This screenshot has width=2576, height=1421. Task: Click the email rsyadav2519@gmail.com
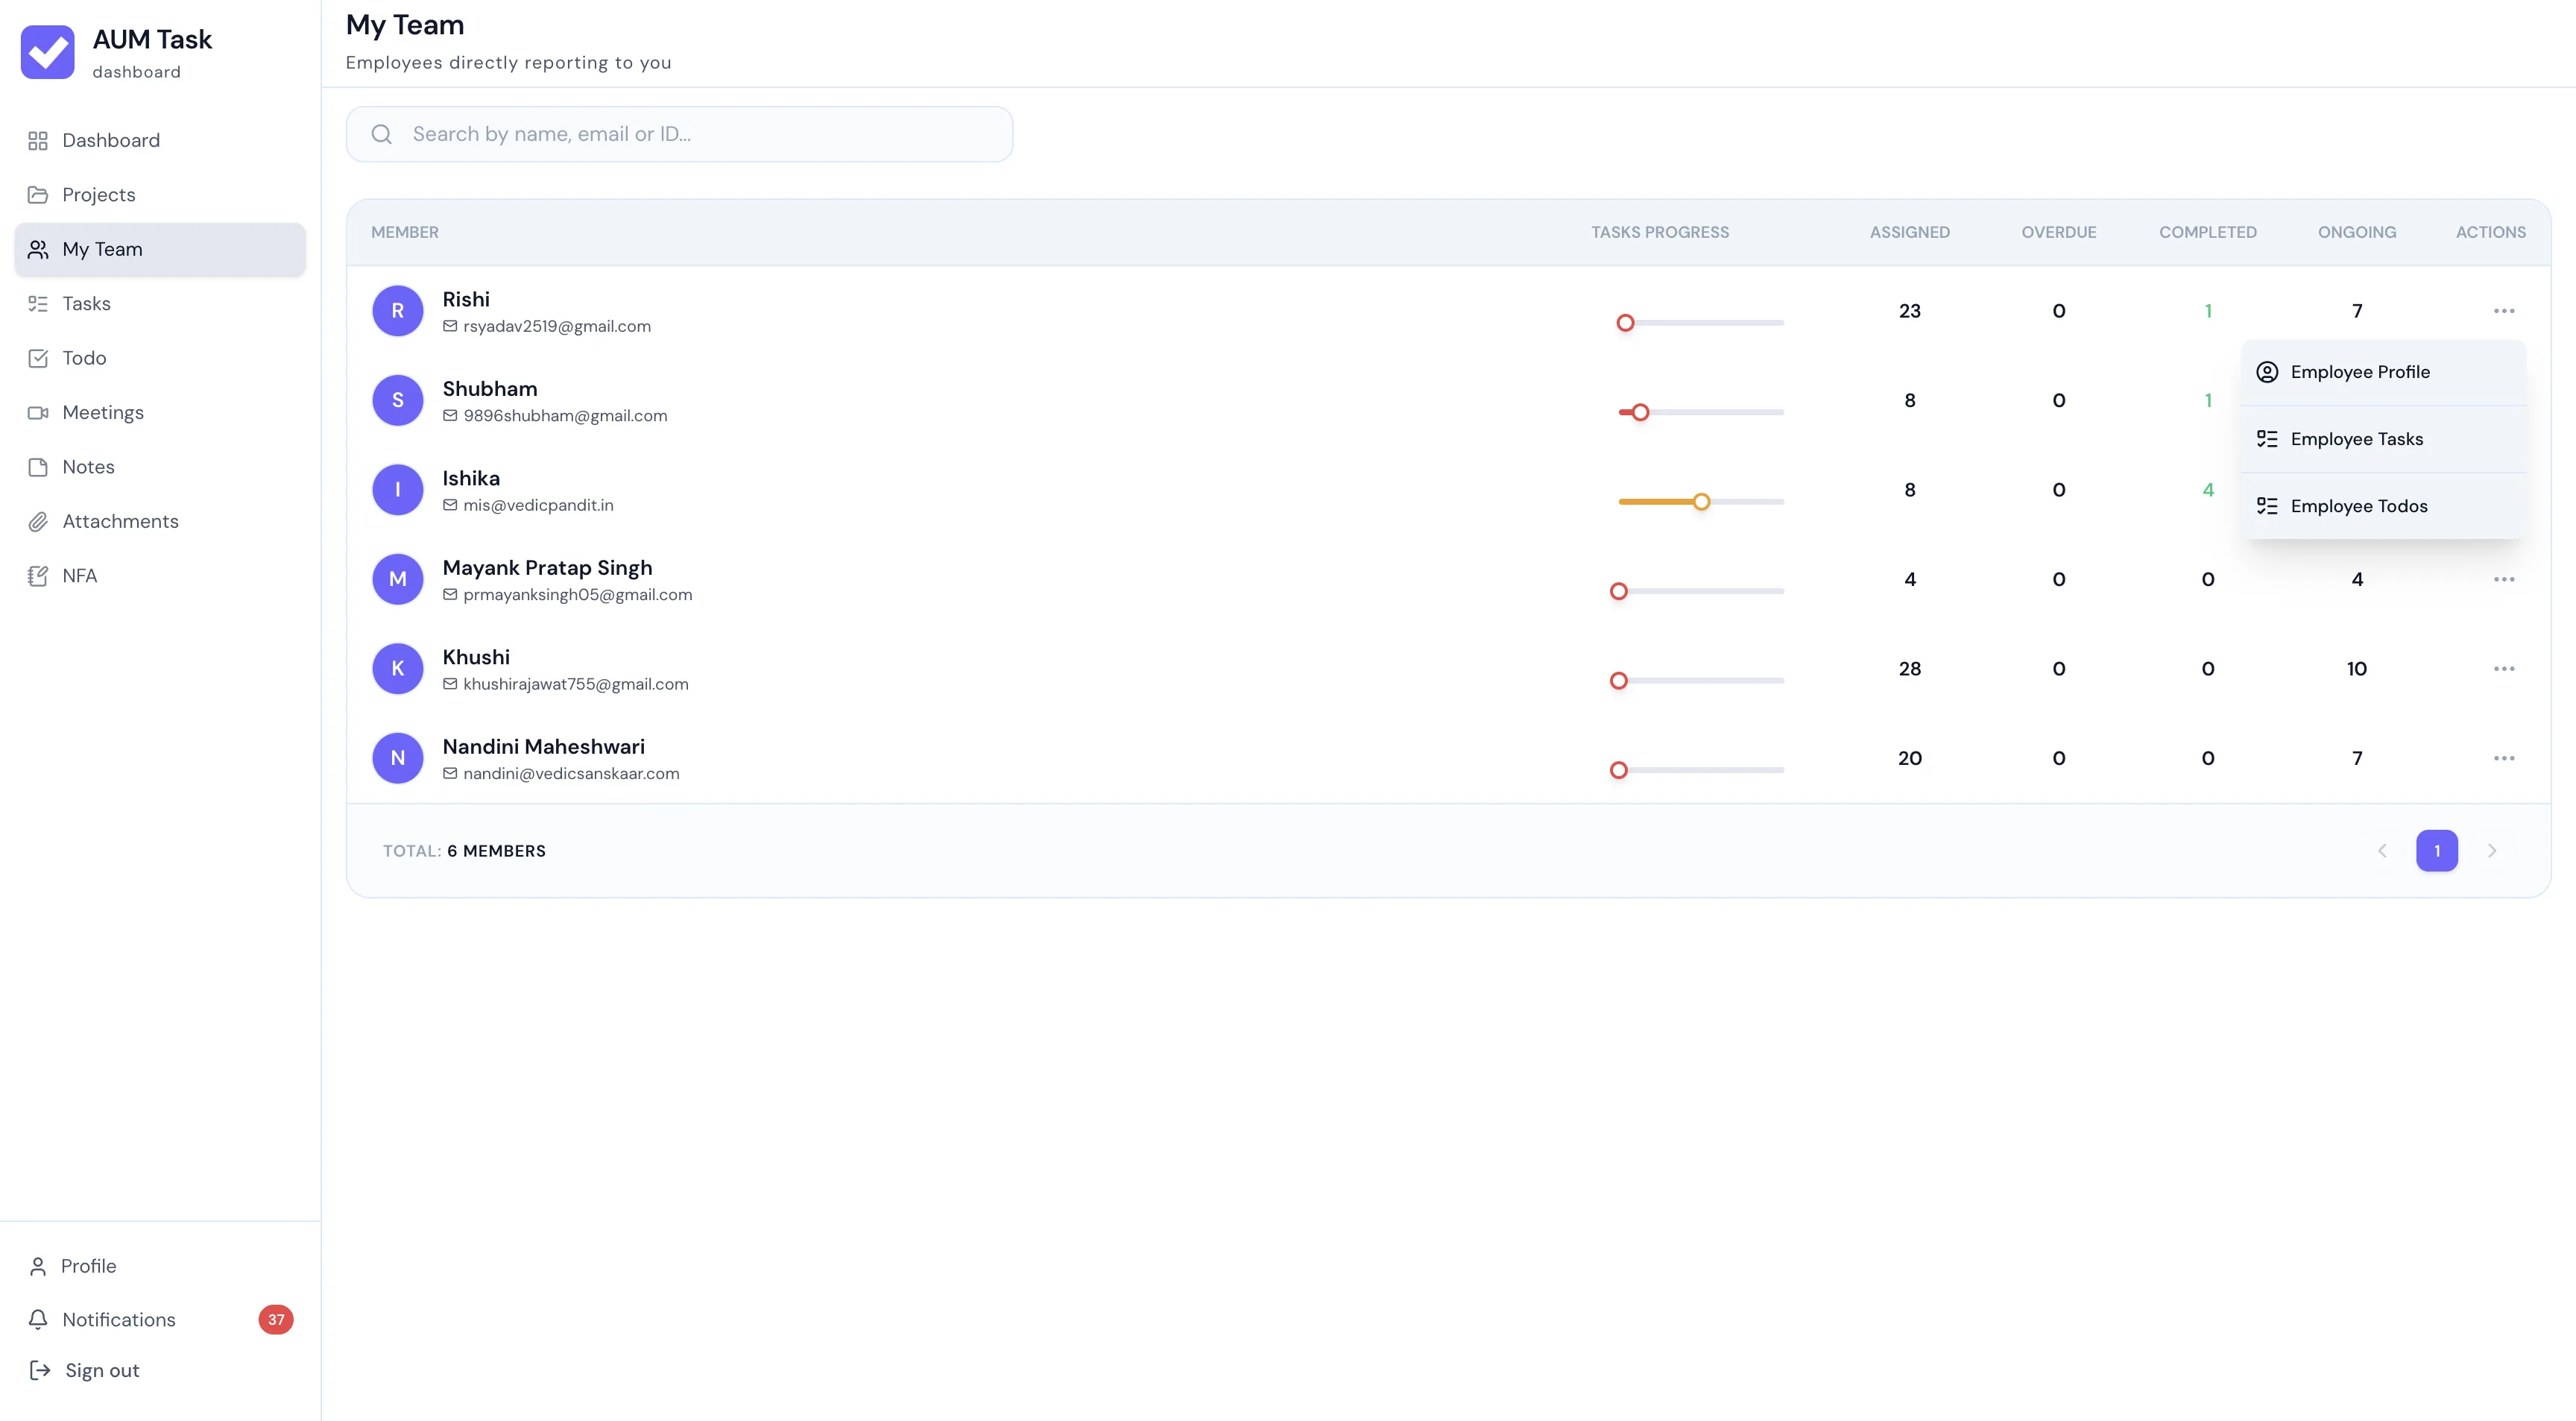coord(557,326)
